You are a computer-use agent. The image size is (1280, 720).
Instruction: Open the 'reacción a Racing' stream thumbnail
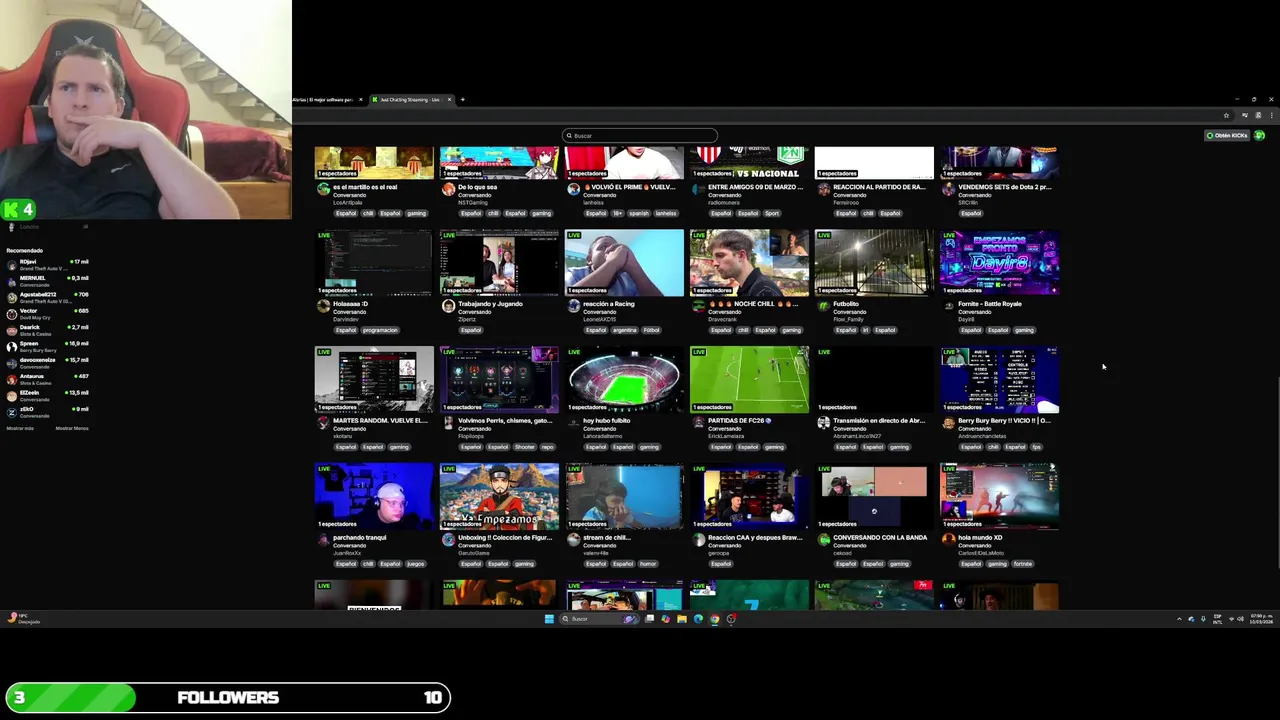624,263
